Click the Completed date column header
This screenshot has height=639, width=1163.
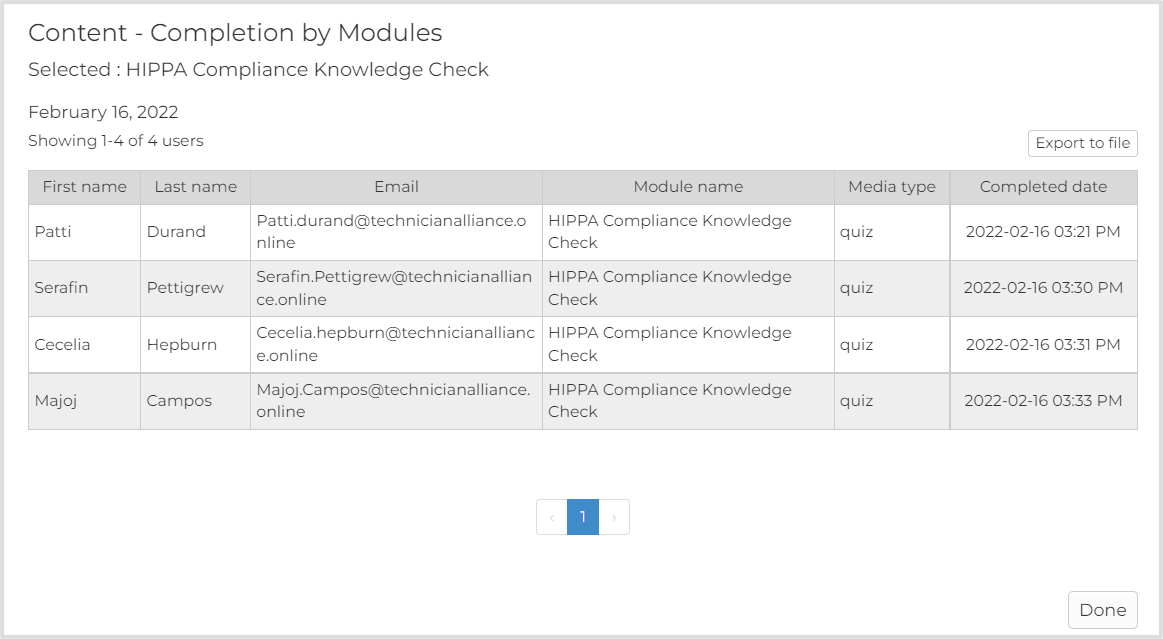coord(1043,187)
